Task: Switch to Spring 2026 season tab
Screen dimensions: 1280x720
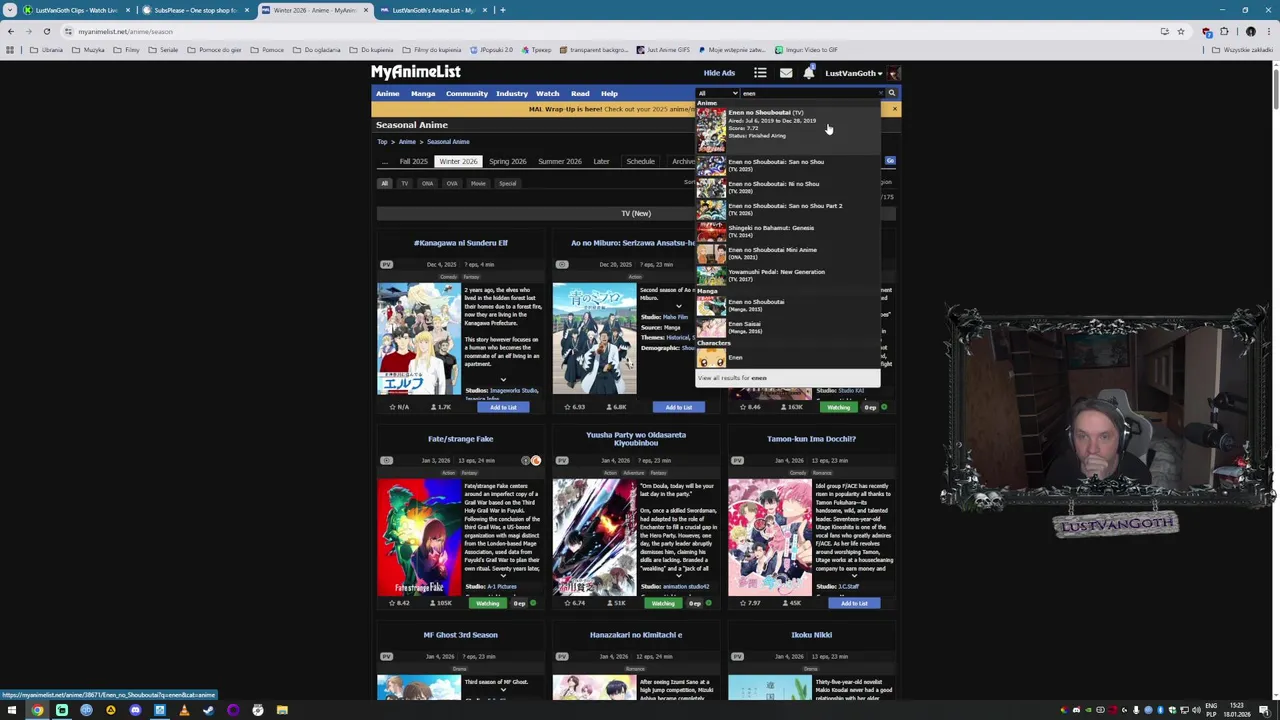Action: [507, 161]
